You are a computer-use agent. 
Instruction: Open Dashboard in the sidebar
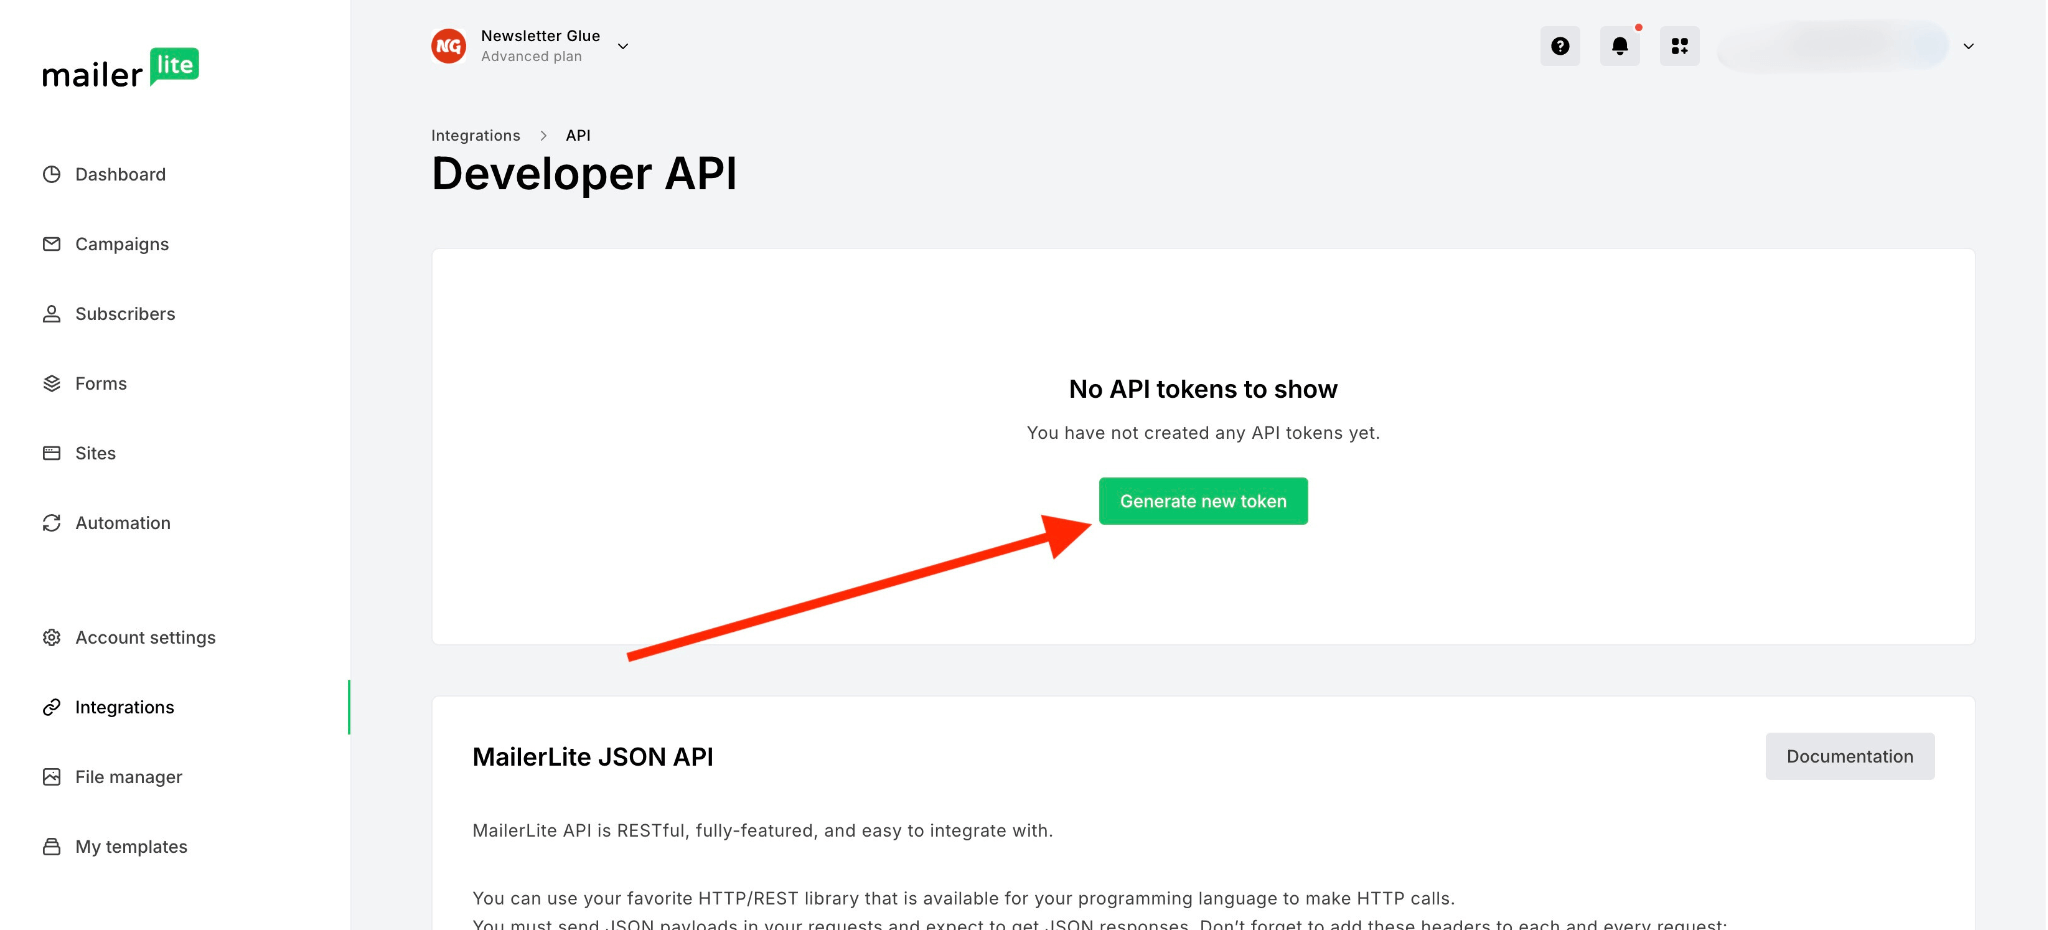pos(120,174)
